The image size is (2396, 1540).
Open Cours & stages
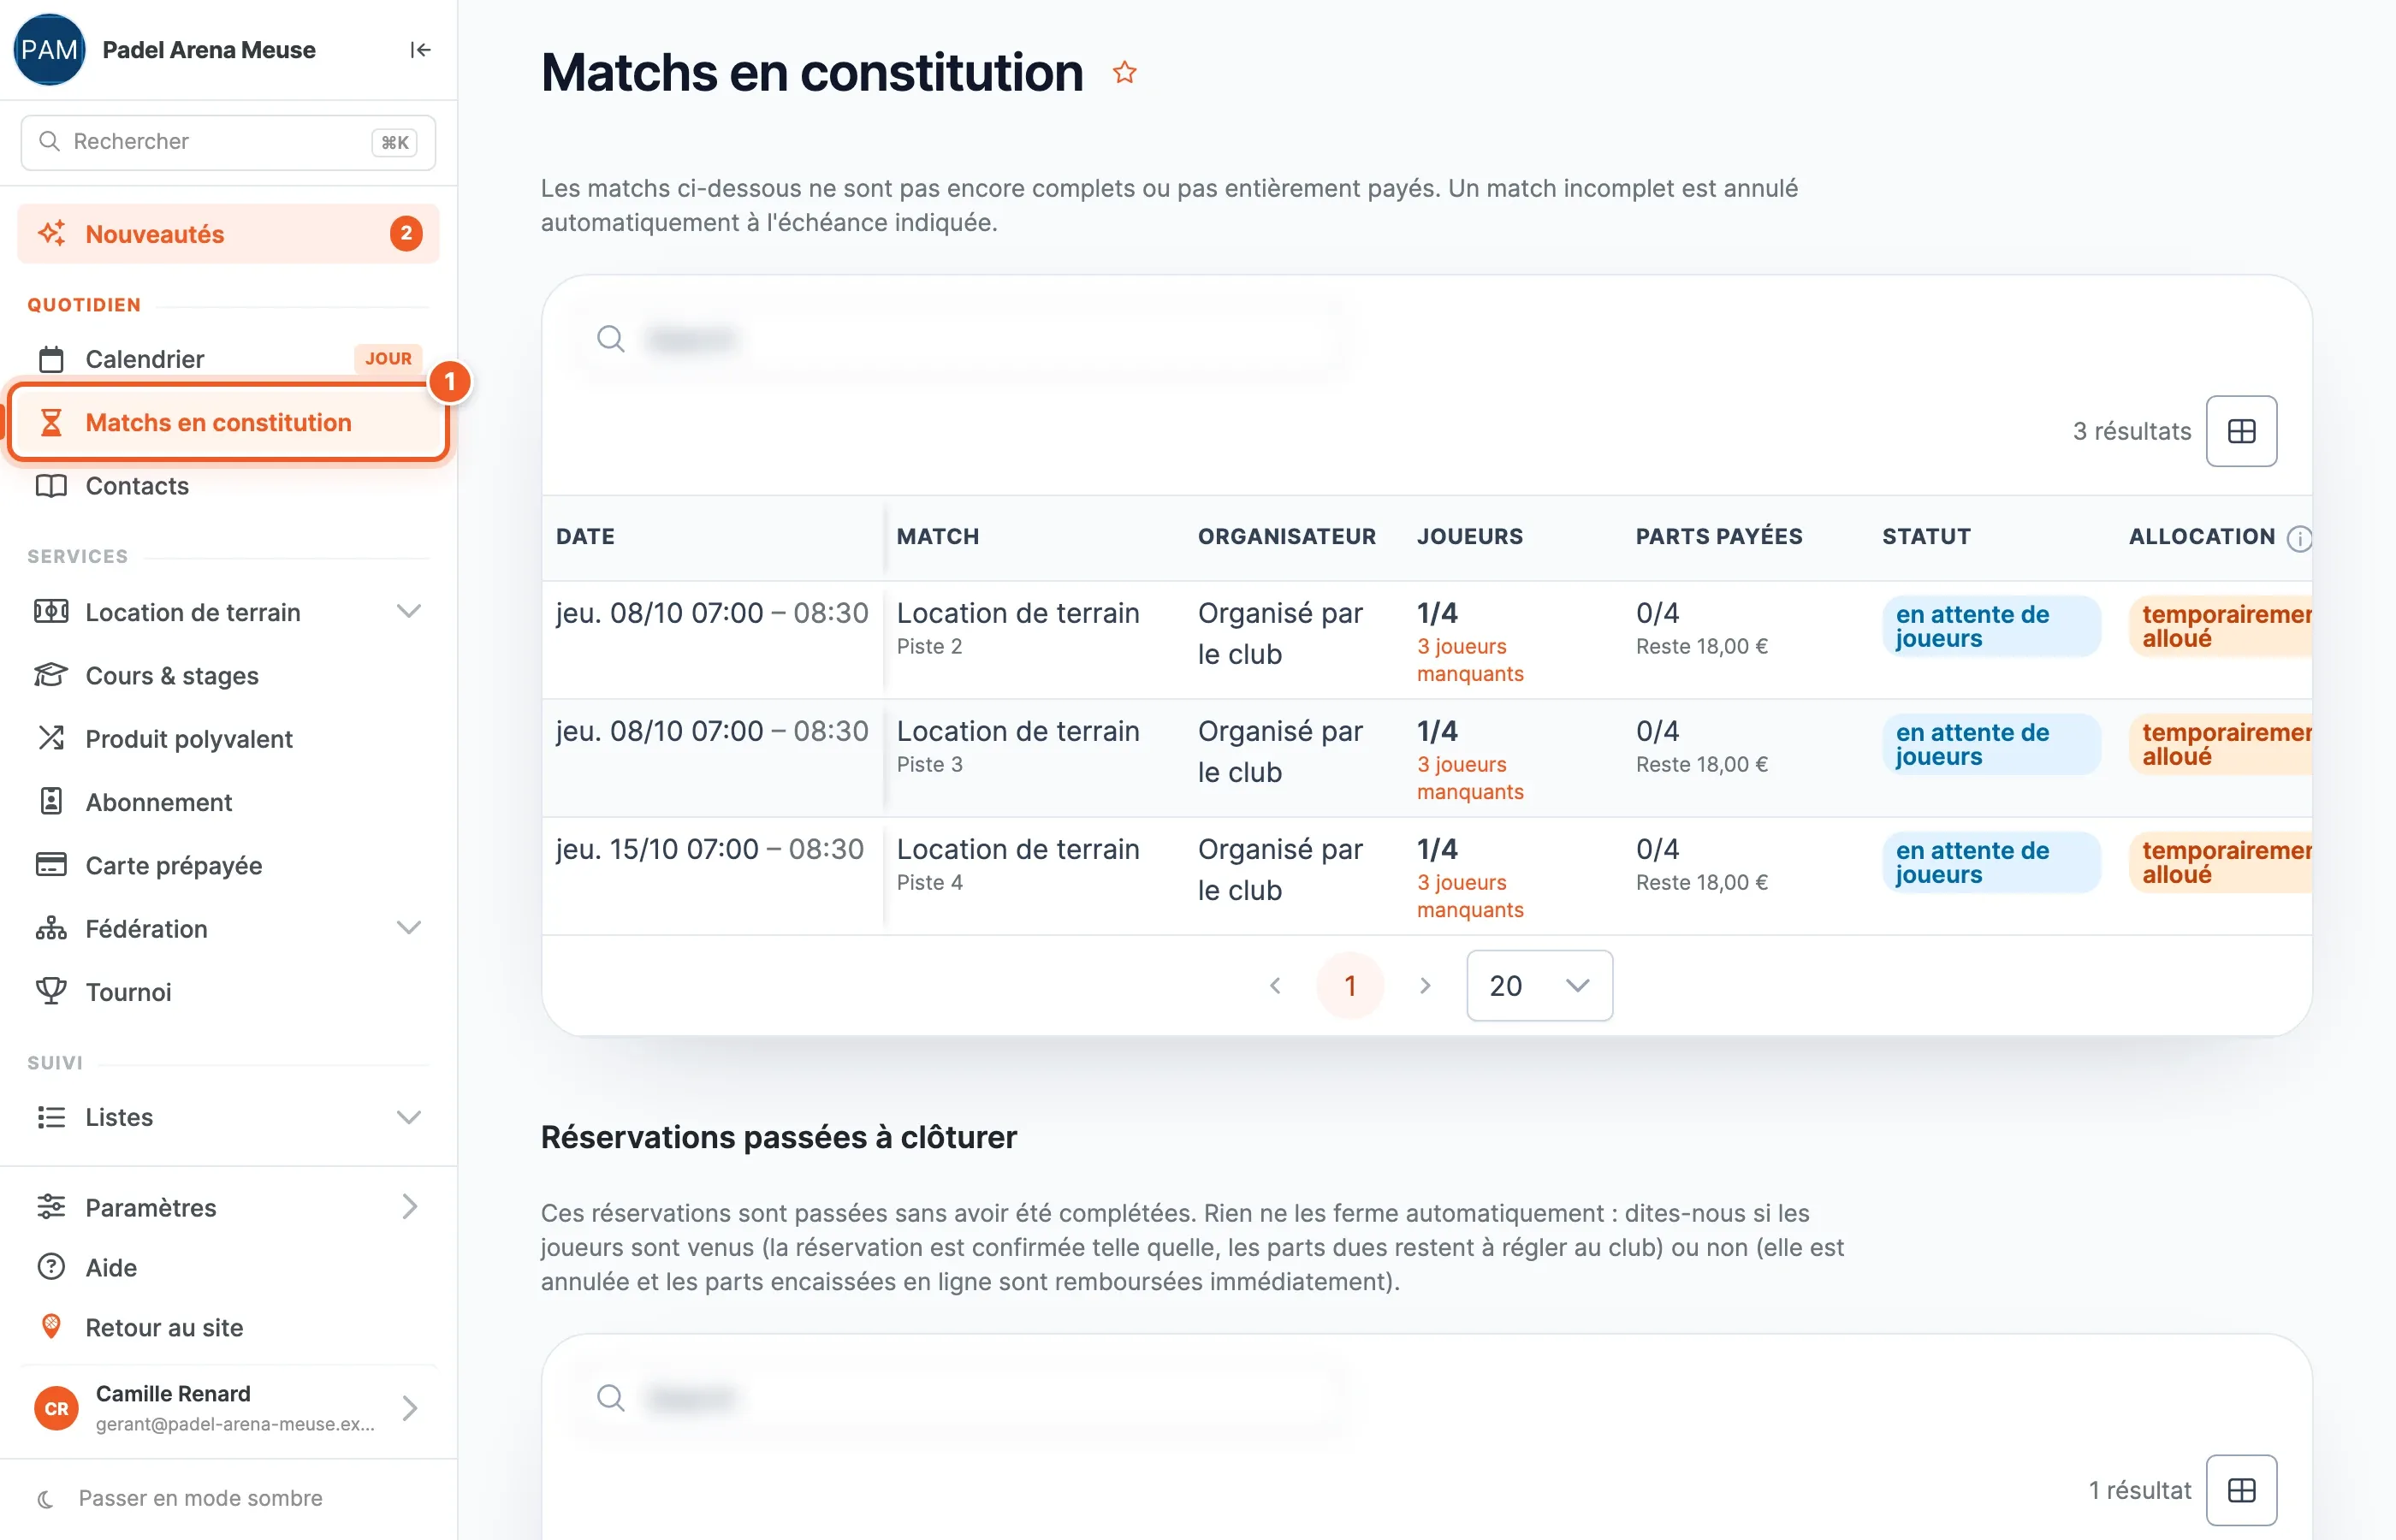click(x=228, y=676)
